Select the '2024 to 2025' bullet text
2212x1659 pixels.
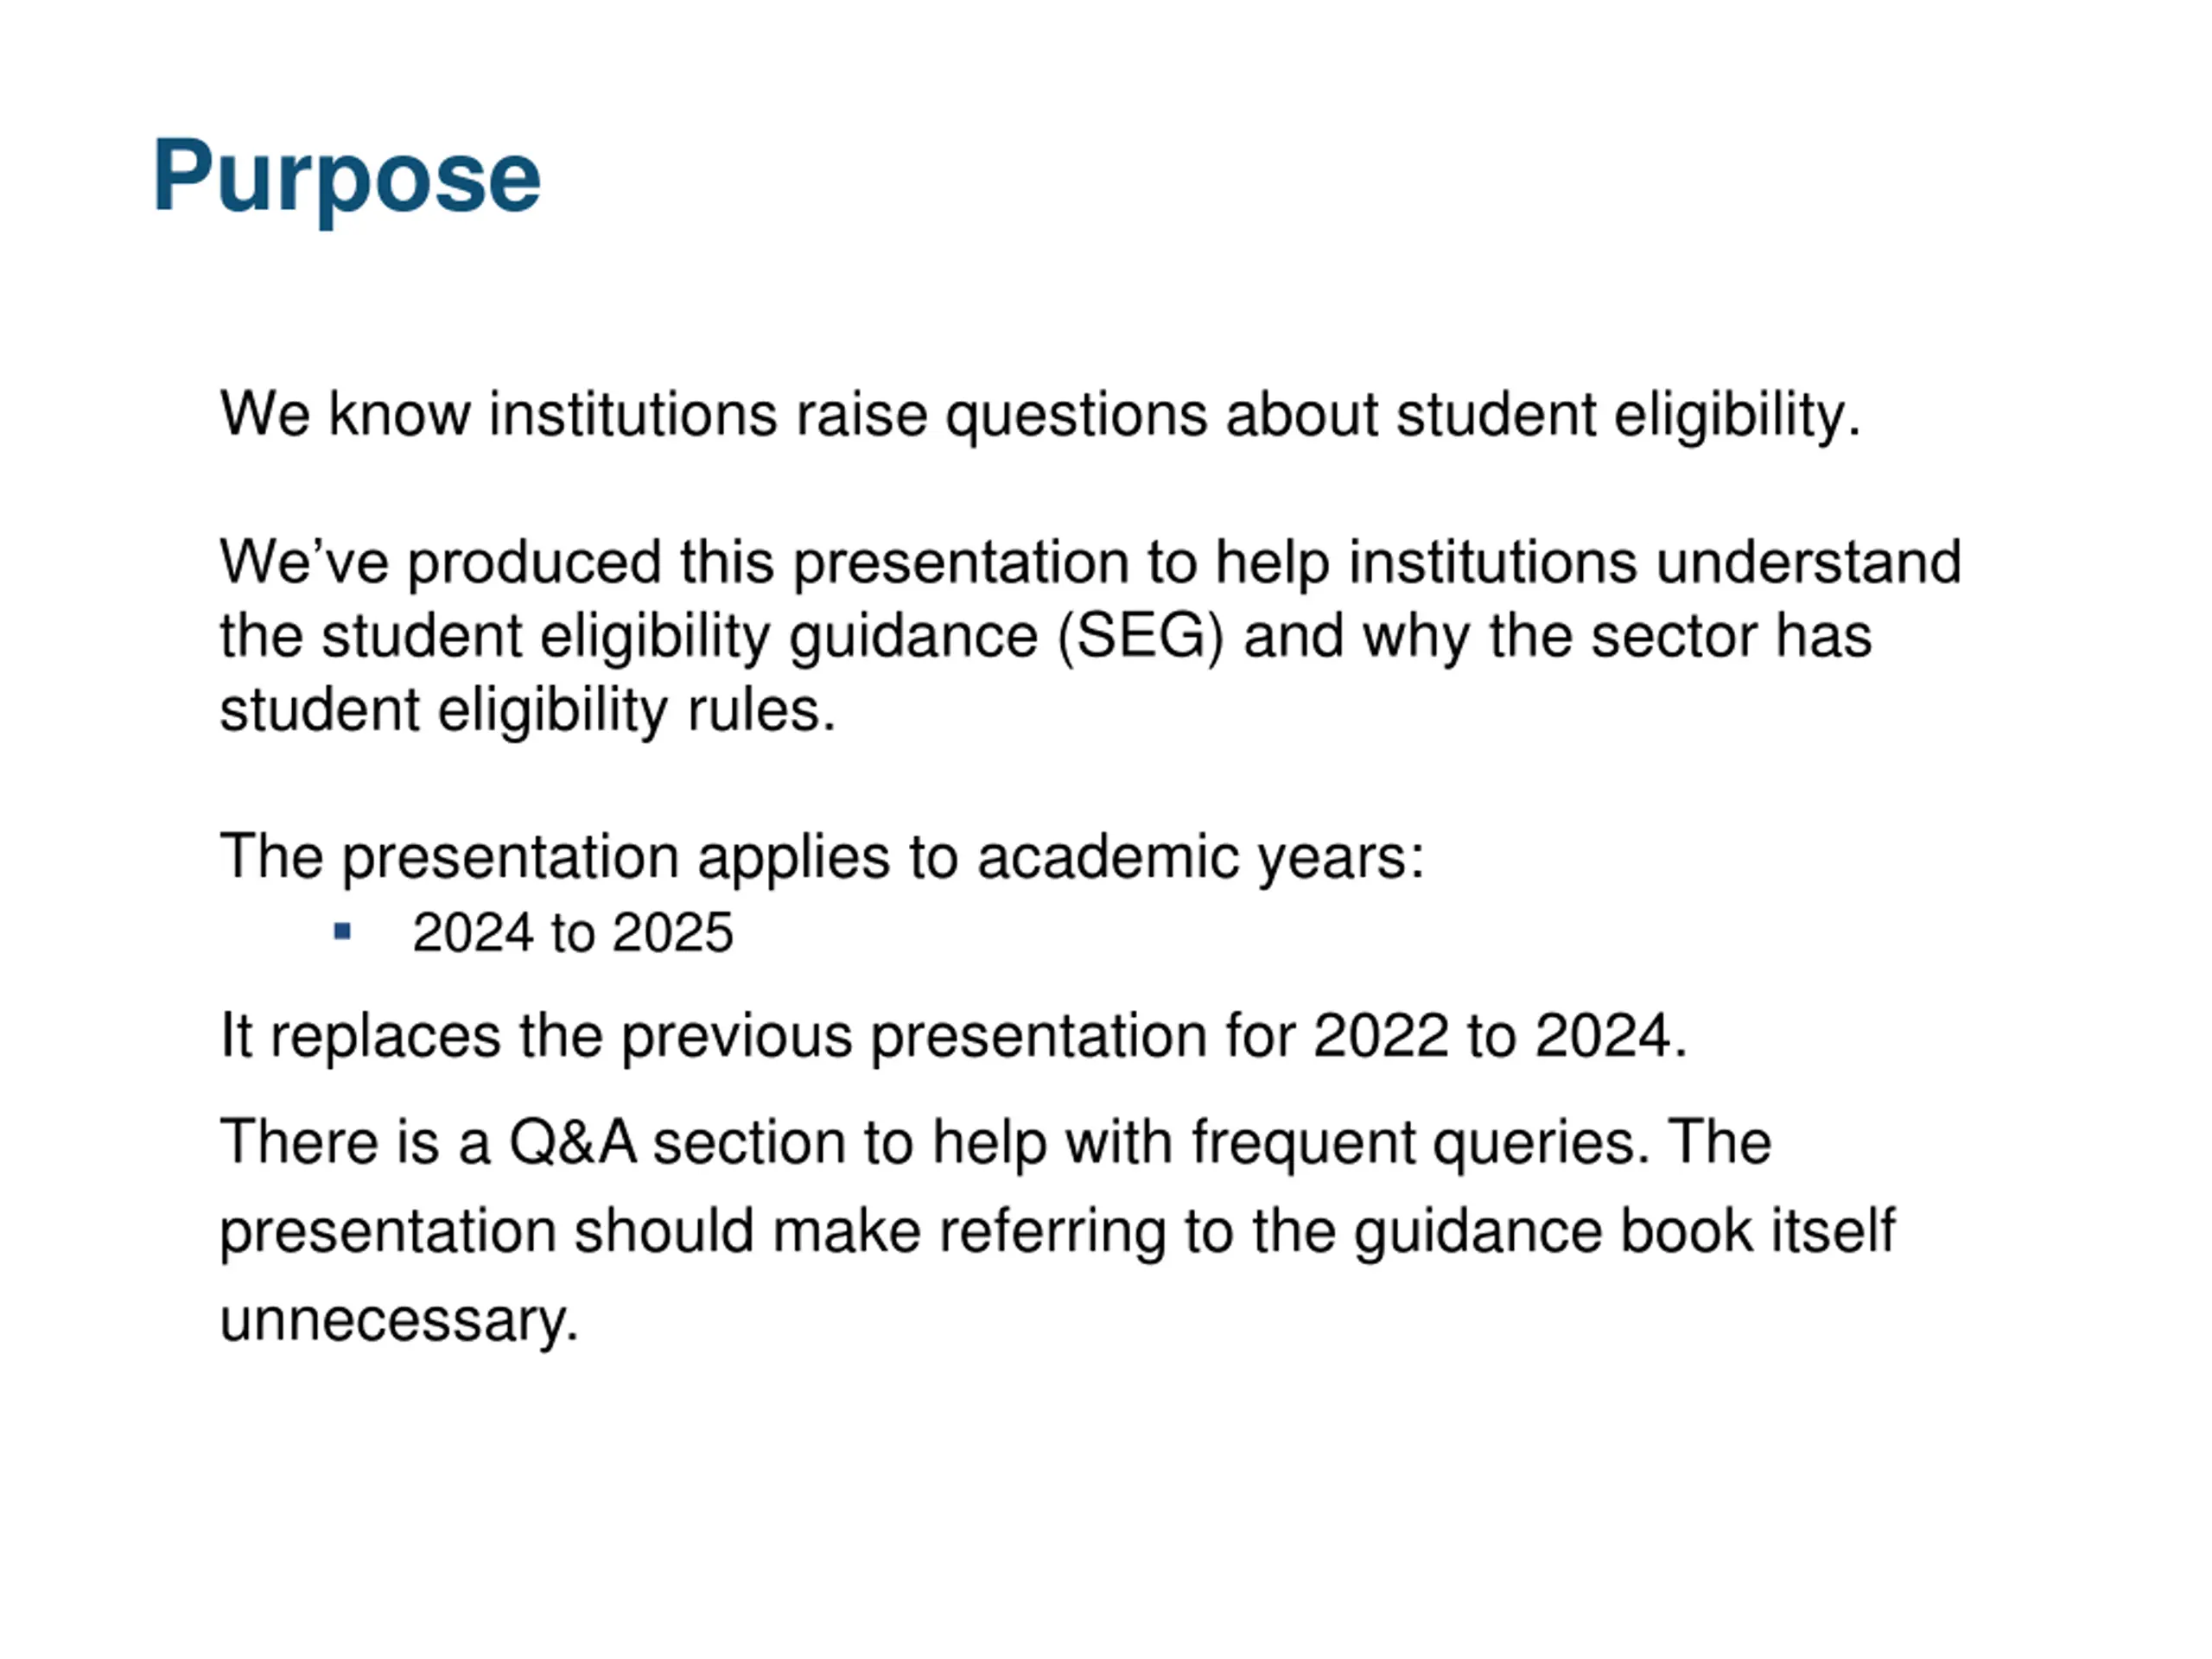[572, 933]
